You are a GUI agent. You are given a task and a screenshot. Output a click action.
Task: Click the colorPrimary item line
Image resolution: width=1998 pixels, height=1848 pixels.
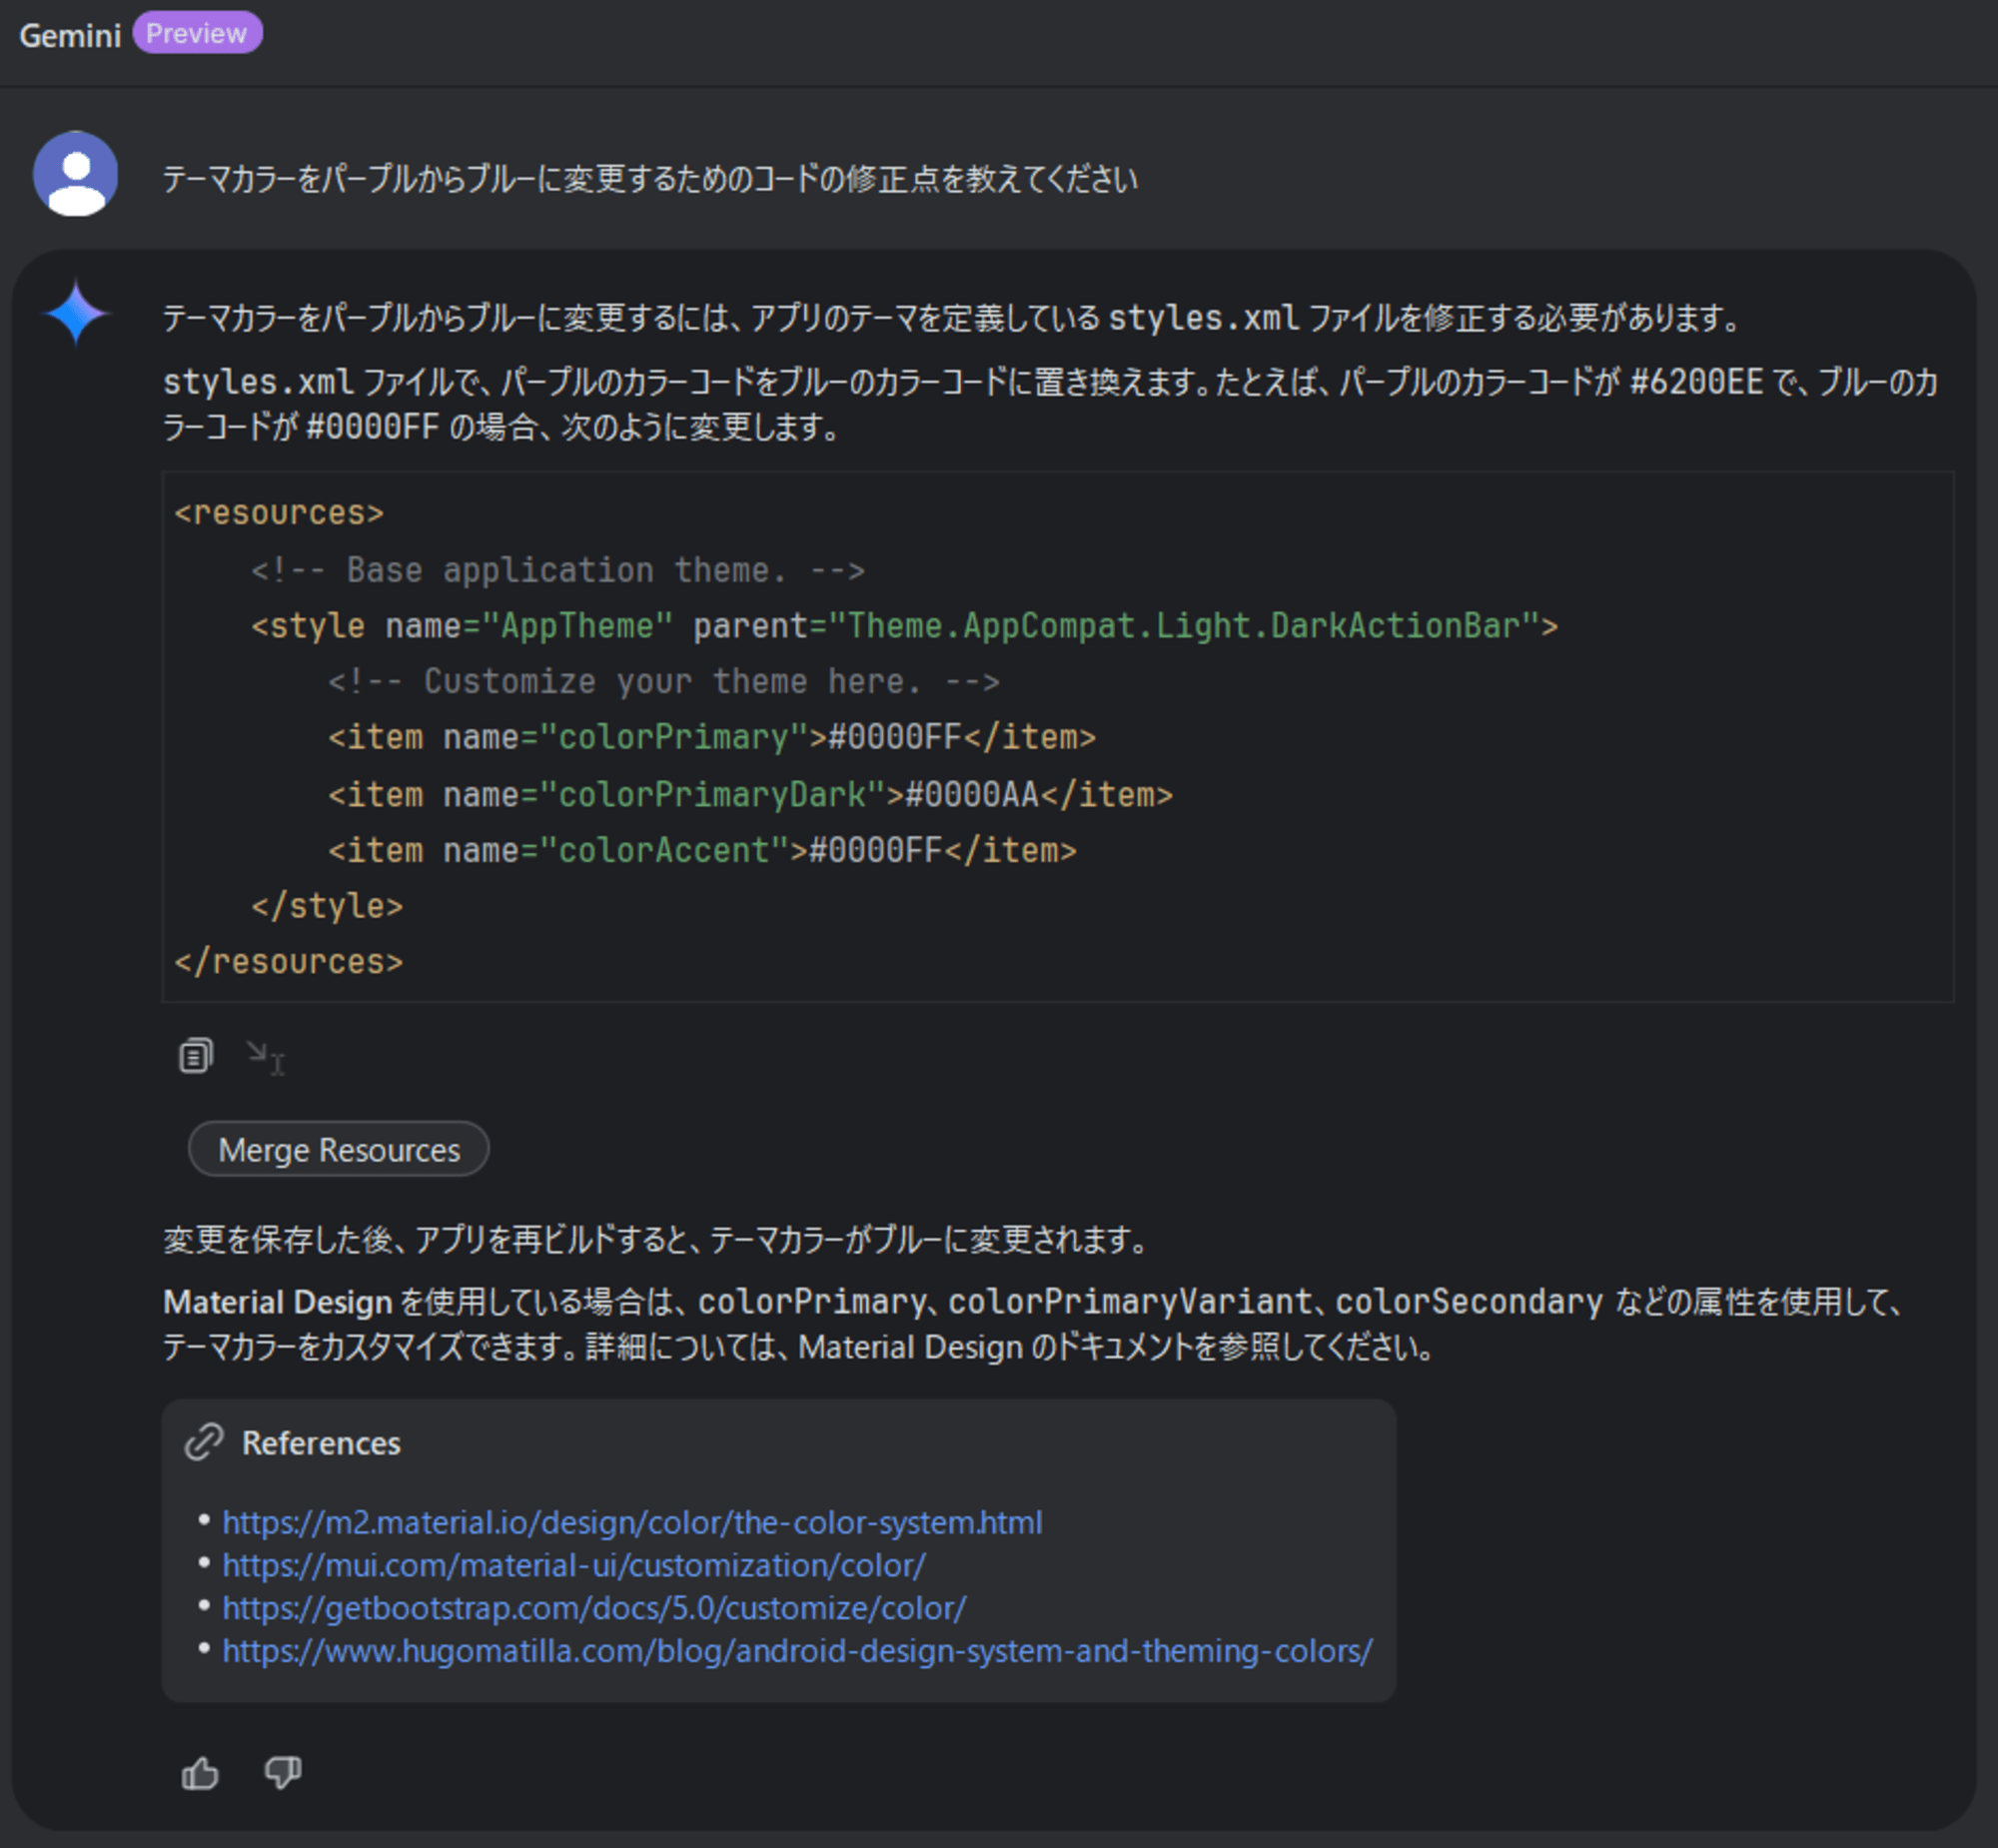(712, 738)
